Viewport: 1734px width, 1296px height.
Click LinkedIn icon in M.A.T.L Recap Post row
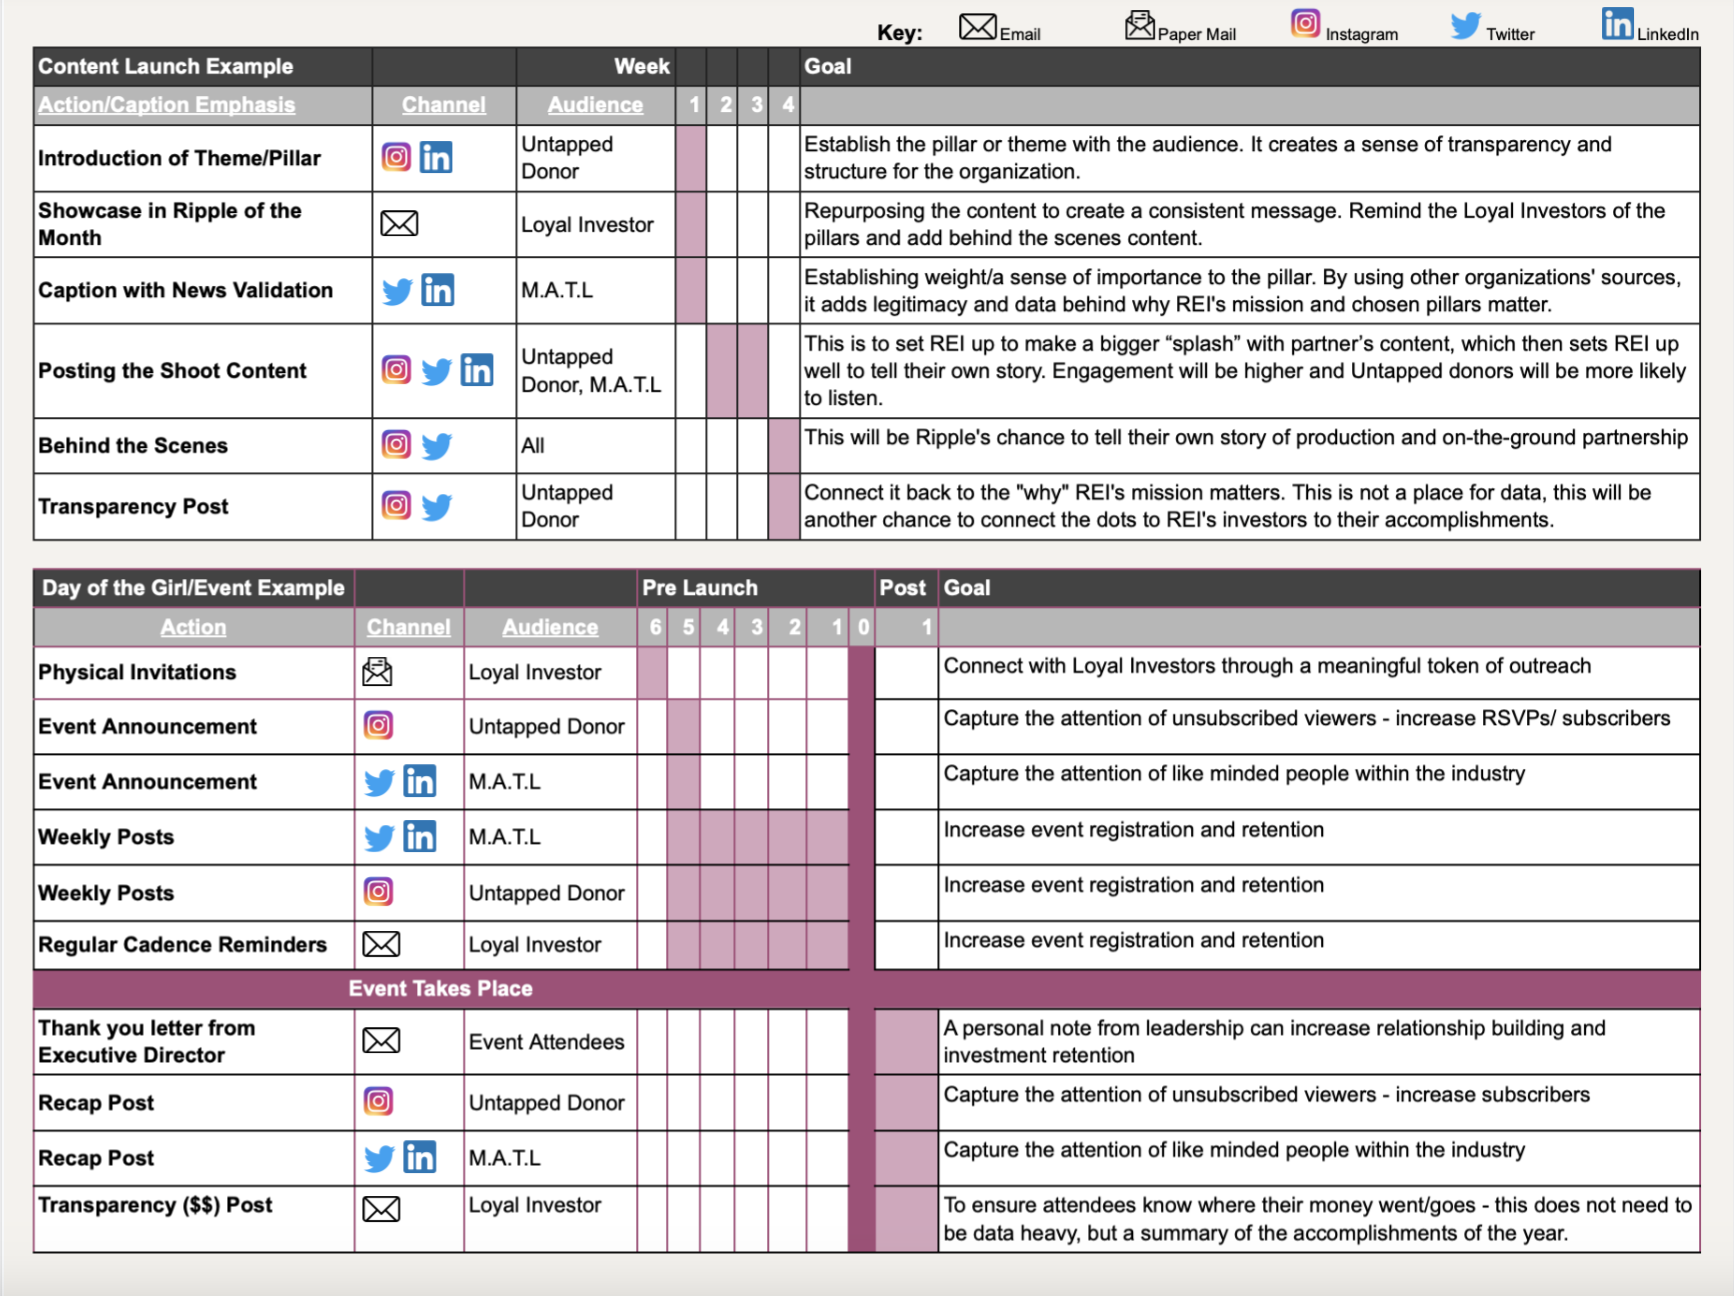click(x=420, y=1157)
